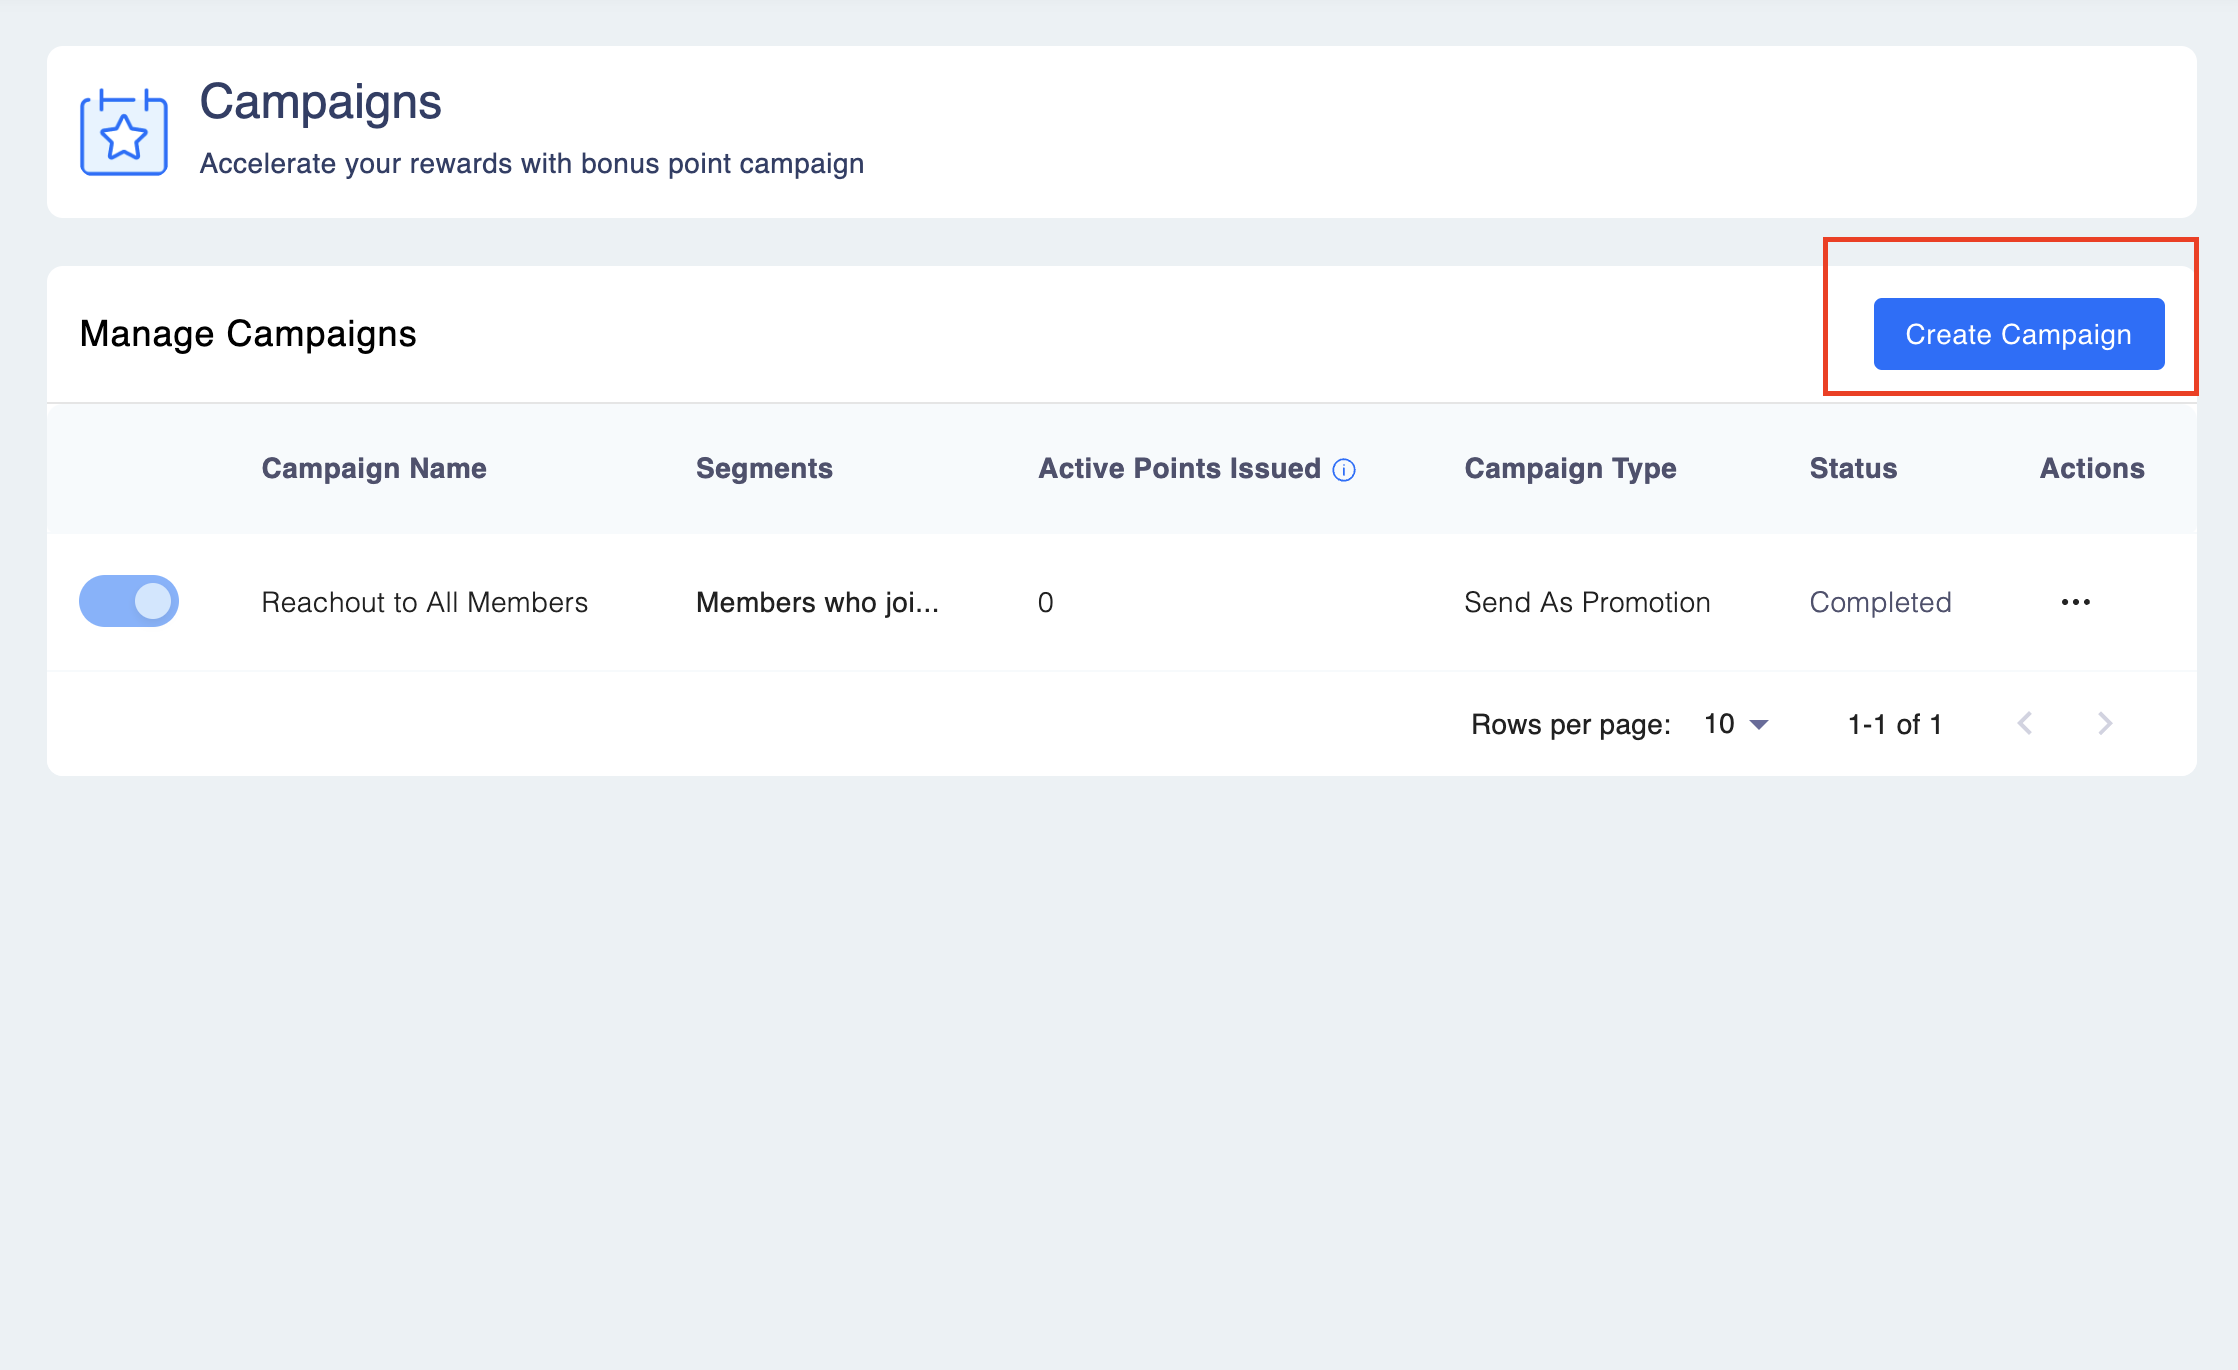Open the Reachout to All Members campaign
Viewport: 2238px width, 1370px height.
point(424,602)
